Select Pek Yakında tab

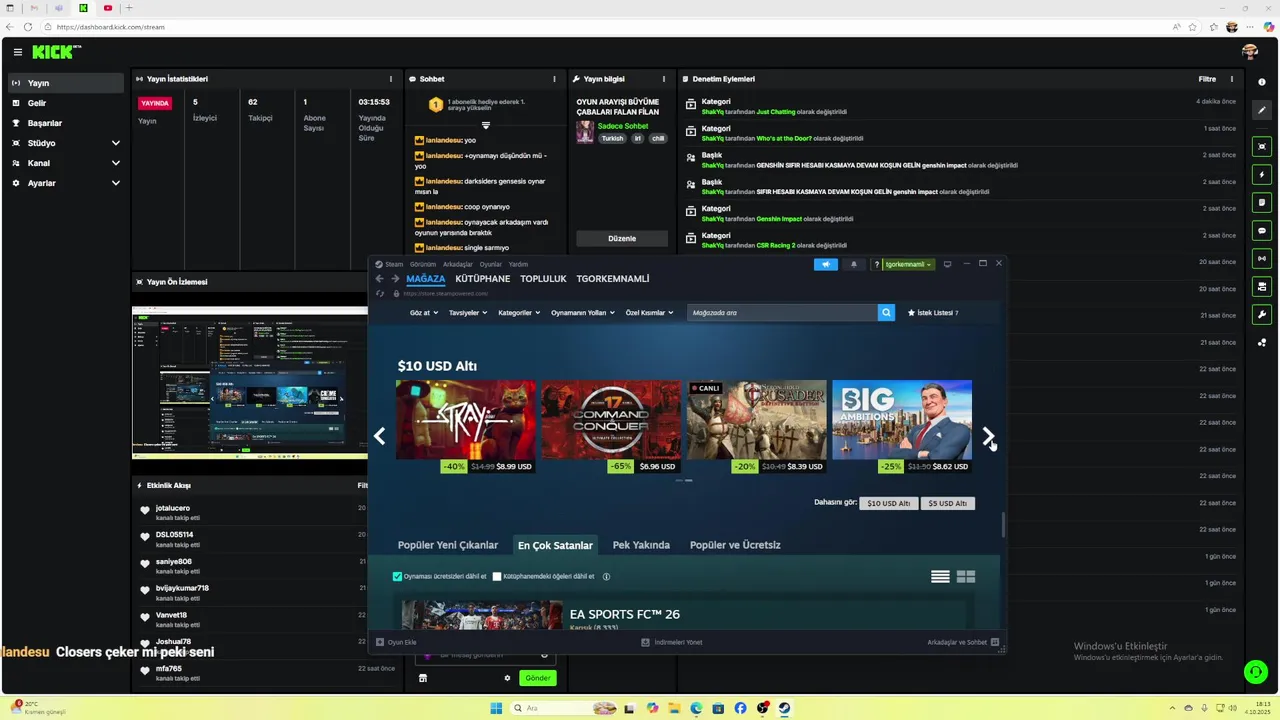641,545
